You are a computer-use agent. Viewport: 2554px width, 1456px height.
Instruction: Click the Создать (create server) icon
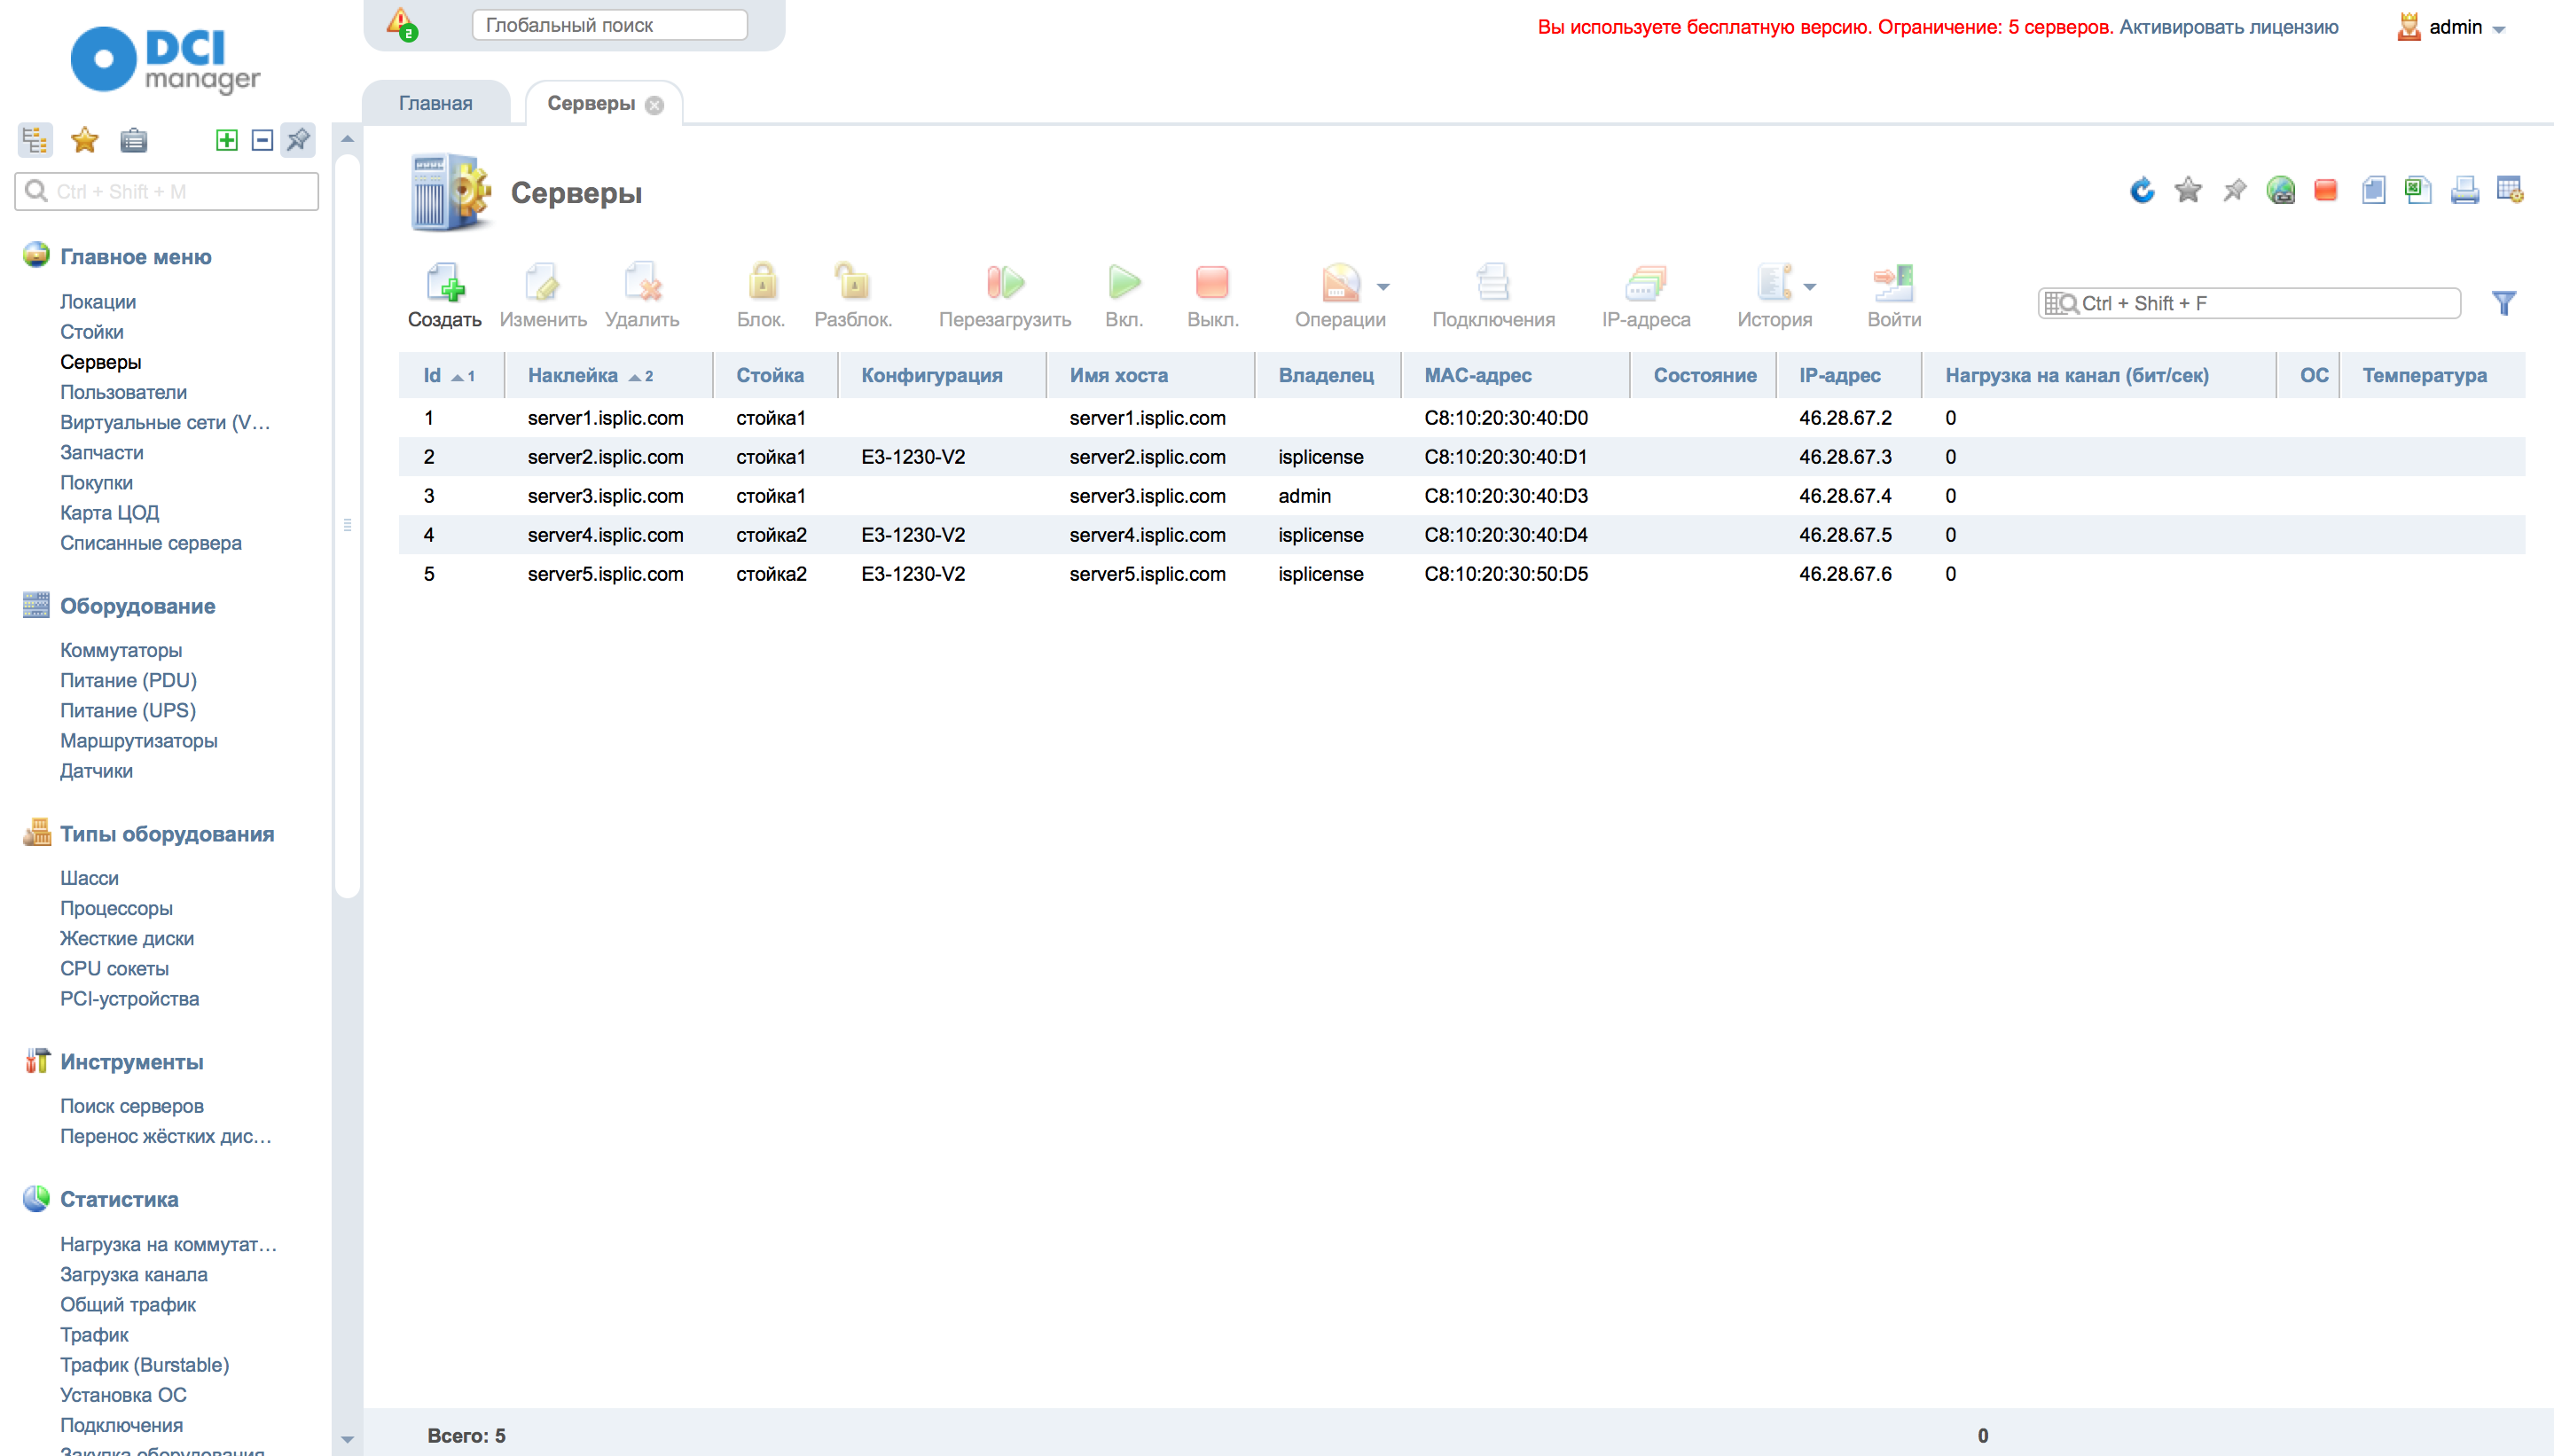(444, 284)
